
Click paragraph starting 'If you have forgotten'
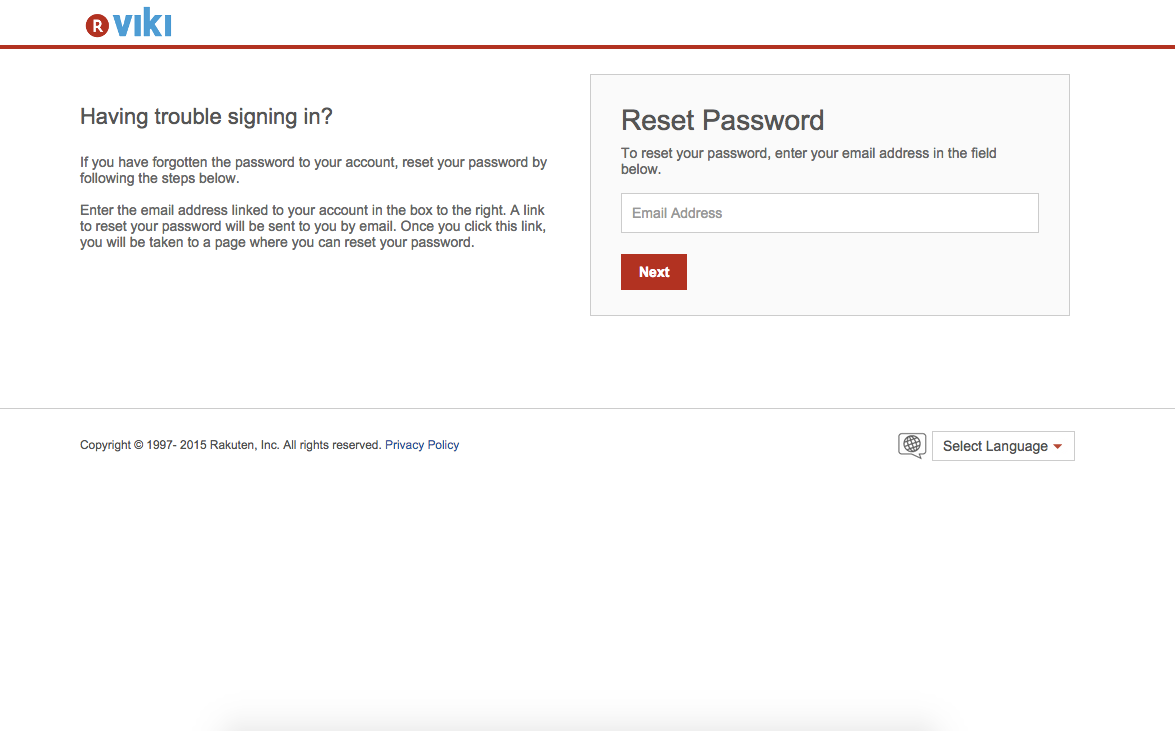[x=313, y=170]
